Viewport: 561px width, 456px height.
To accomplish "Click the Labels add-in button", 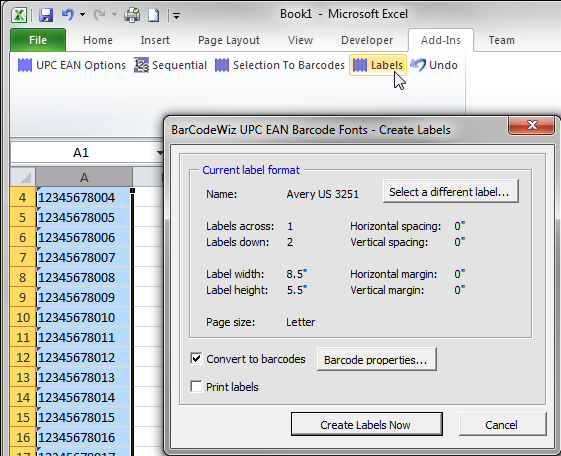I will [x=378, y=65].
